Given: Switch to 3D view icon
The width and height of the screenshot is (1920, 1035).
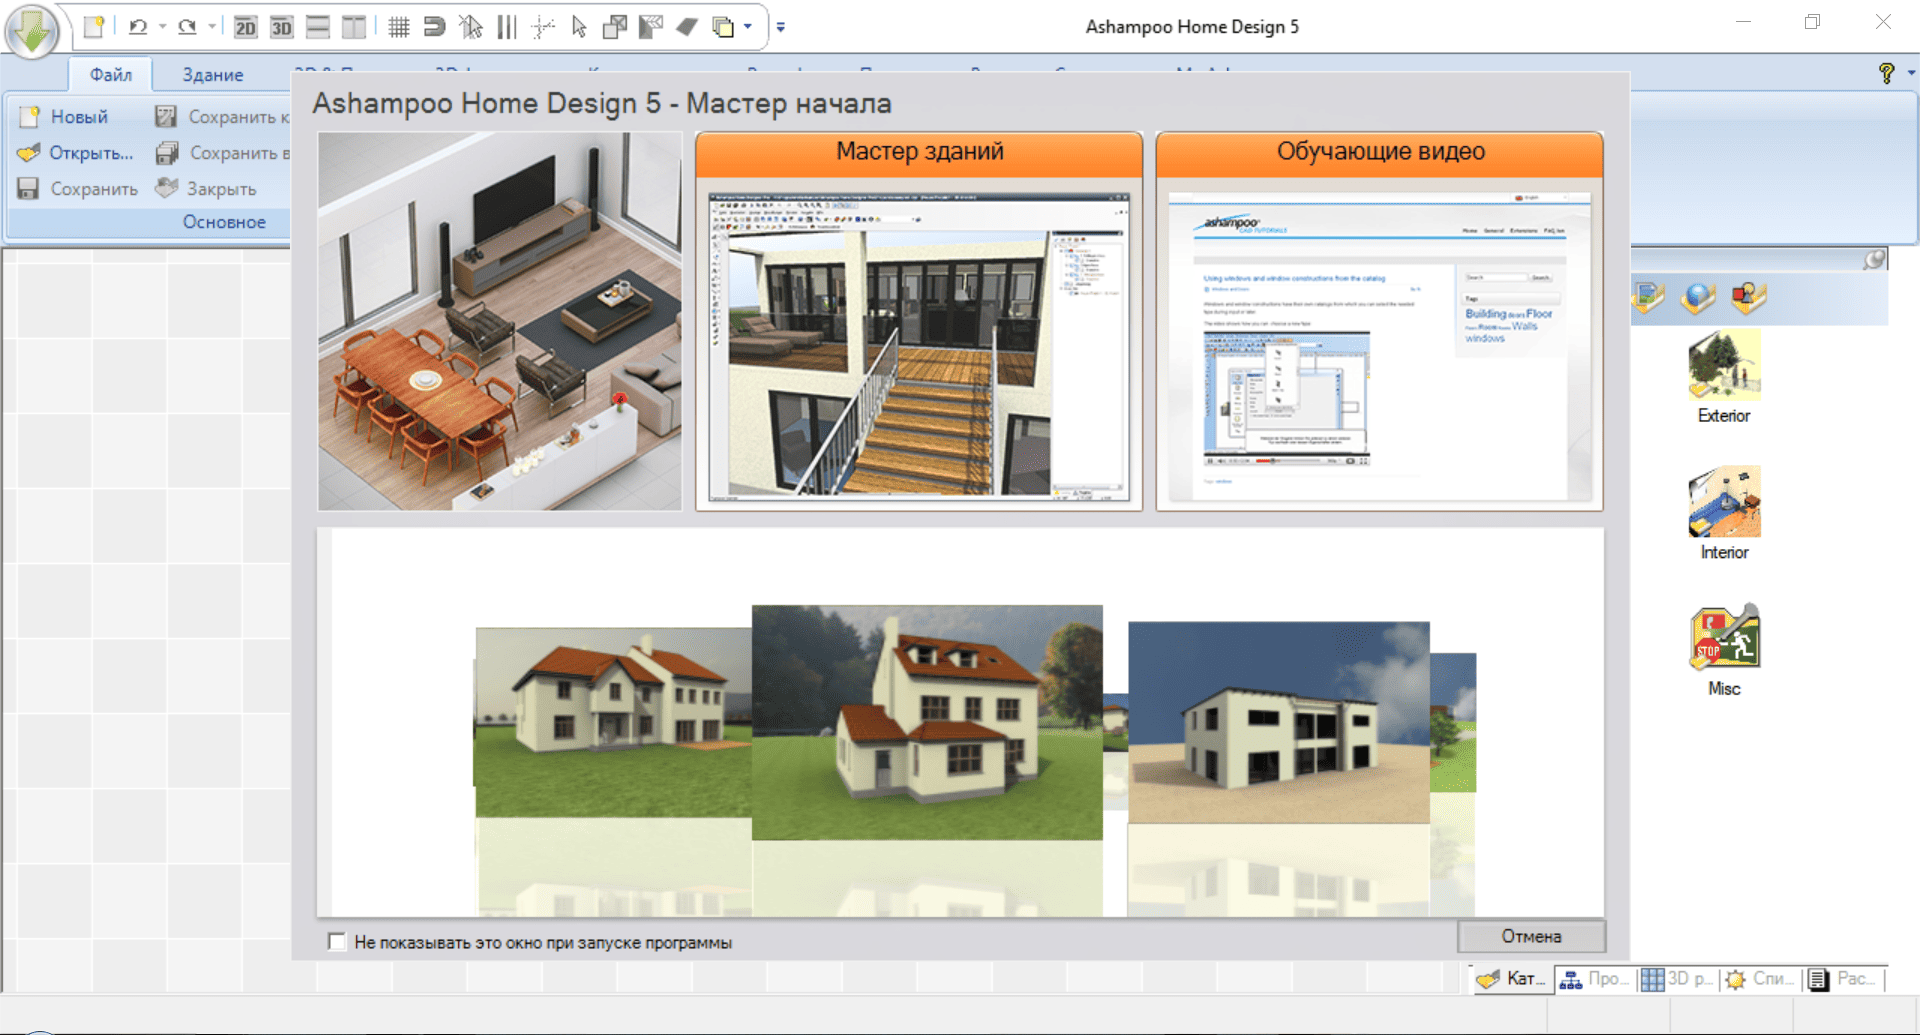Looking at the screenshot, I should (281, 27).
